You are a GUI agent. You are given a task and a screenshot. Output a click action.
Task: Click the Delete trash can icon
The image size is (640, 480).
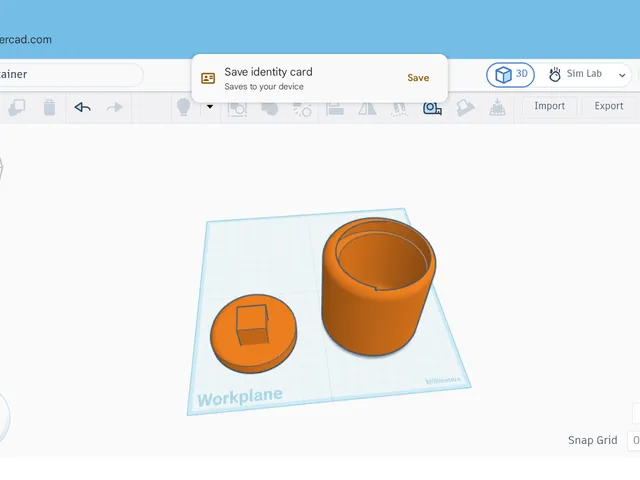tap(49, 107)
